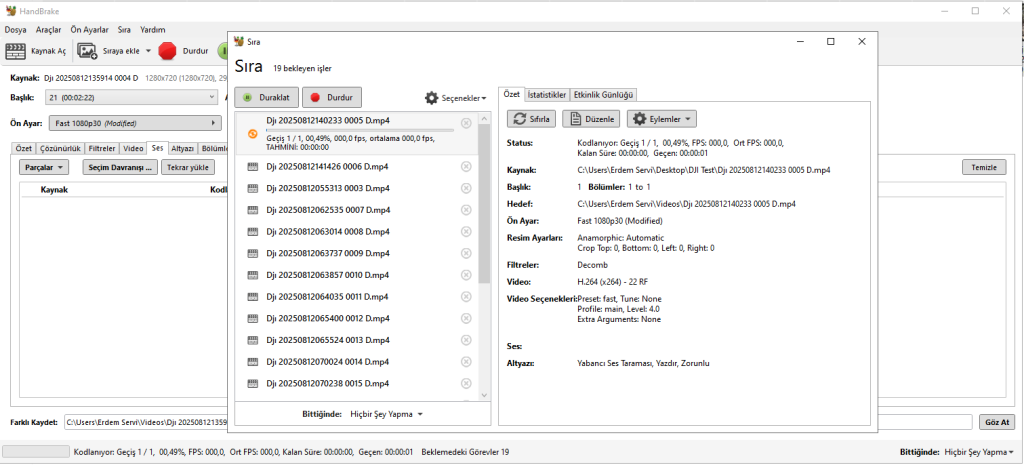Switch to the Filtreler tab in main window
Viewport: 1024px width, 465px height.
click(x=102, y=148)
